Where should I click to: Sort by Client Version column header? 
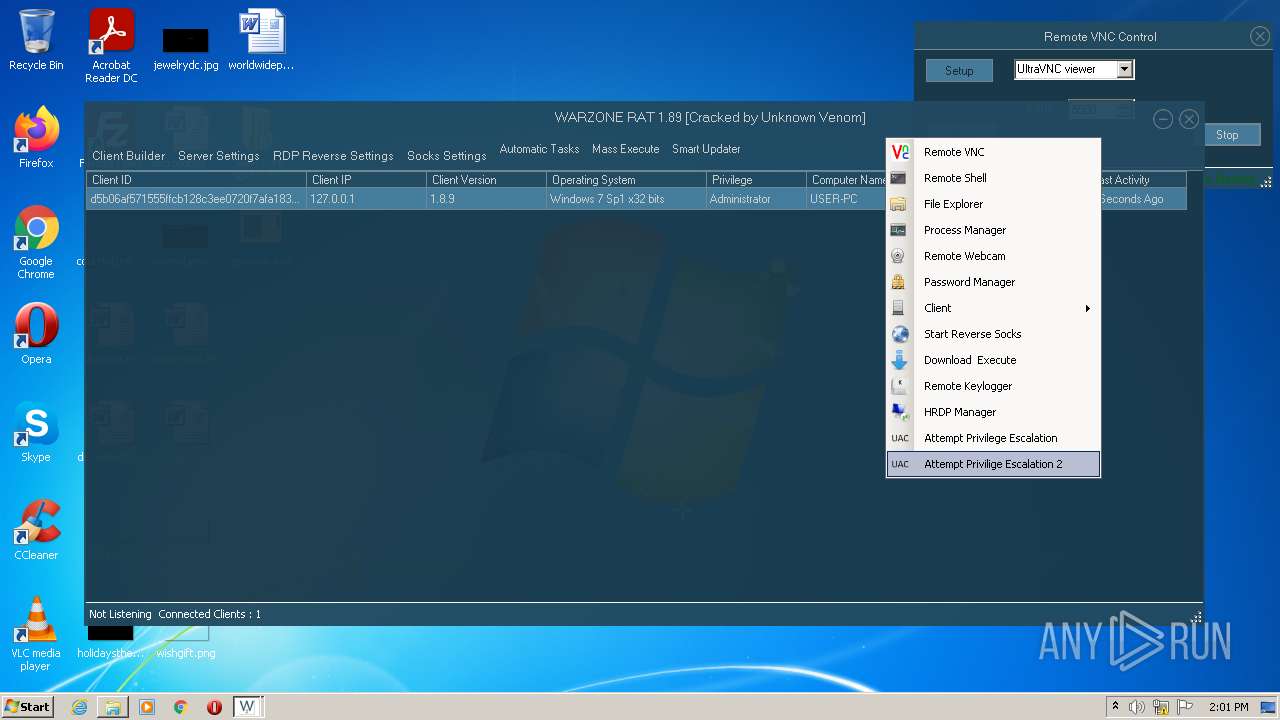(486, 180)
